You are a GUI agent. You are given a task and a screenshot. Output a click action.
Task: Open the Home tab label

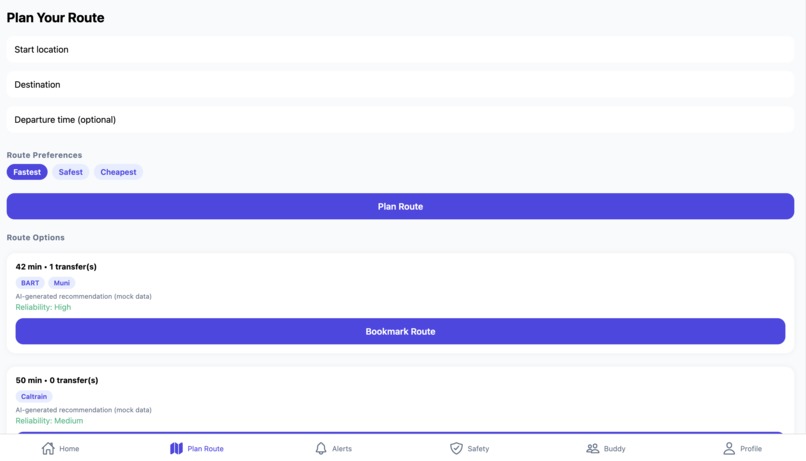point(69,449)
